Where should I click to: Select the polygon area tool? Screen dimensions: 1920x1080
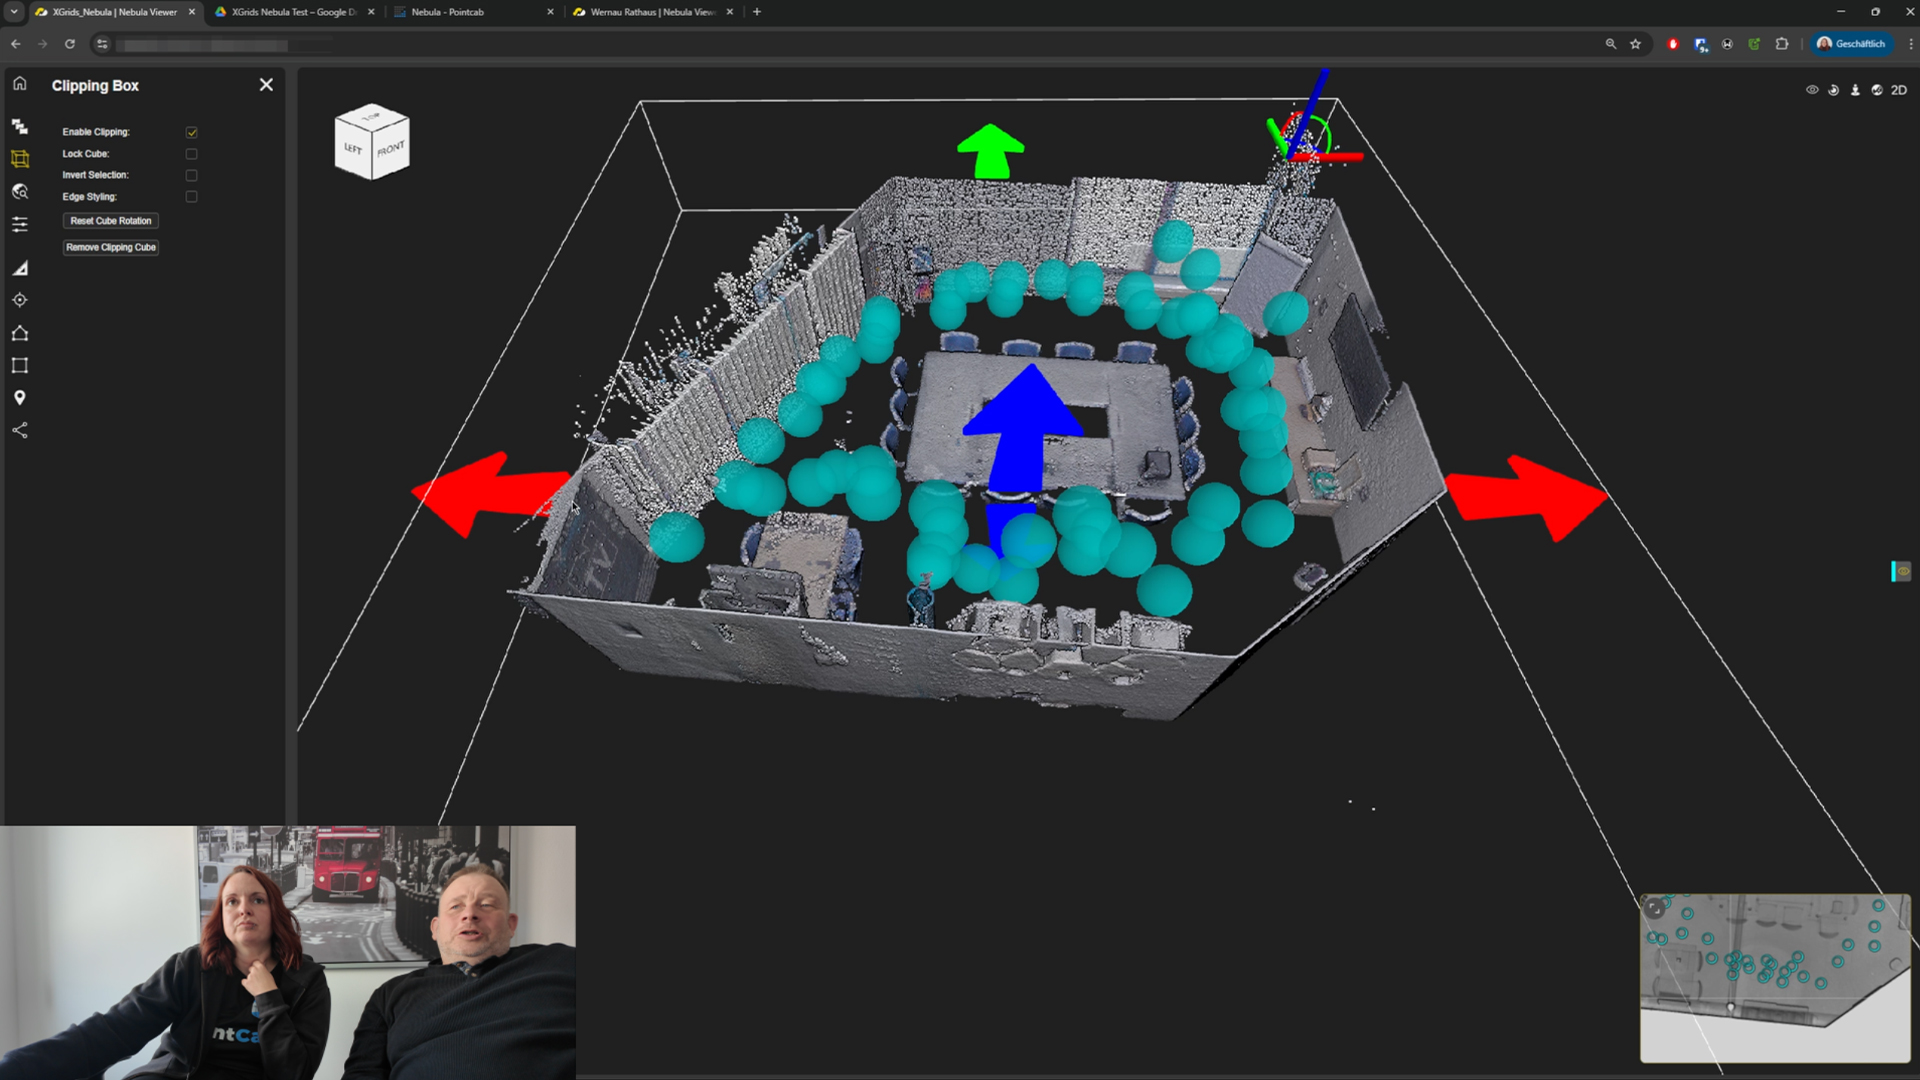(20, 333)
